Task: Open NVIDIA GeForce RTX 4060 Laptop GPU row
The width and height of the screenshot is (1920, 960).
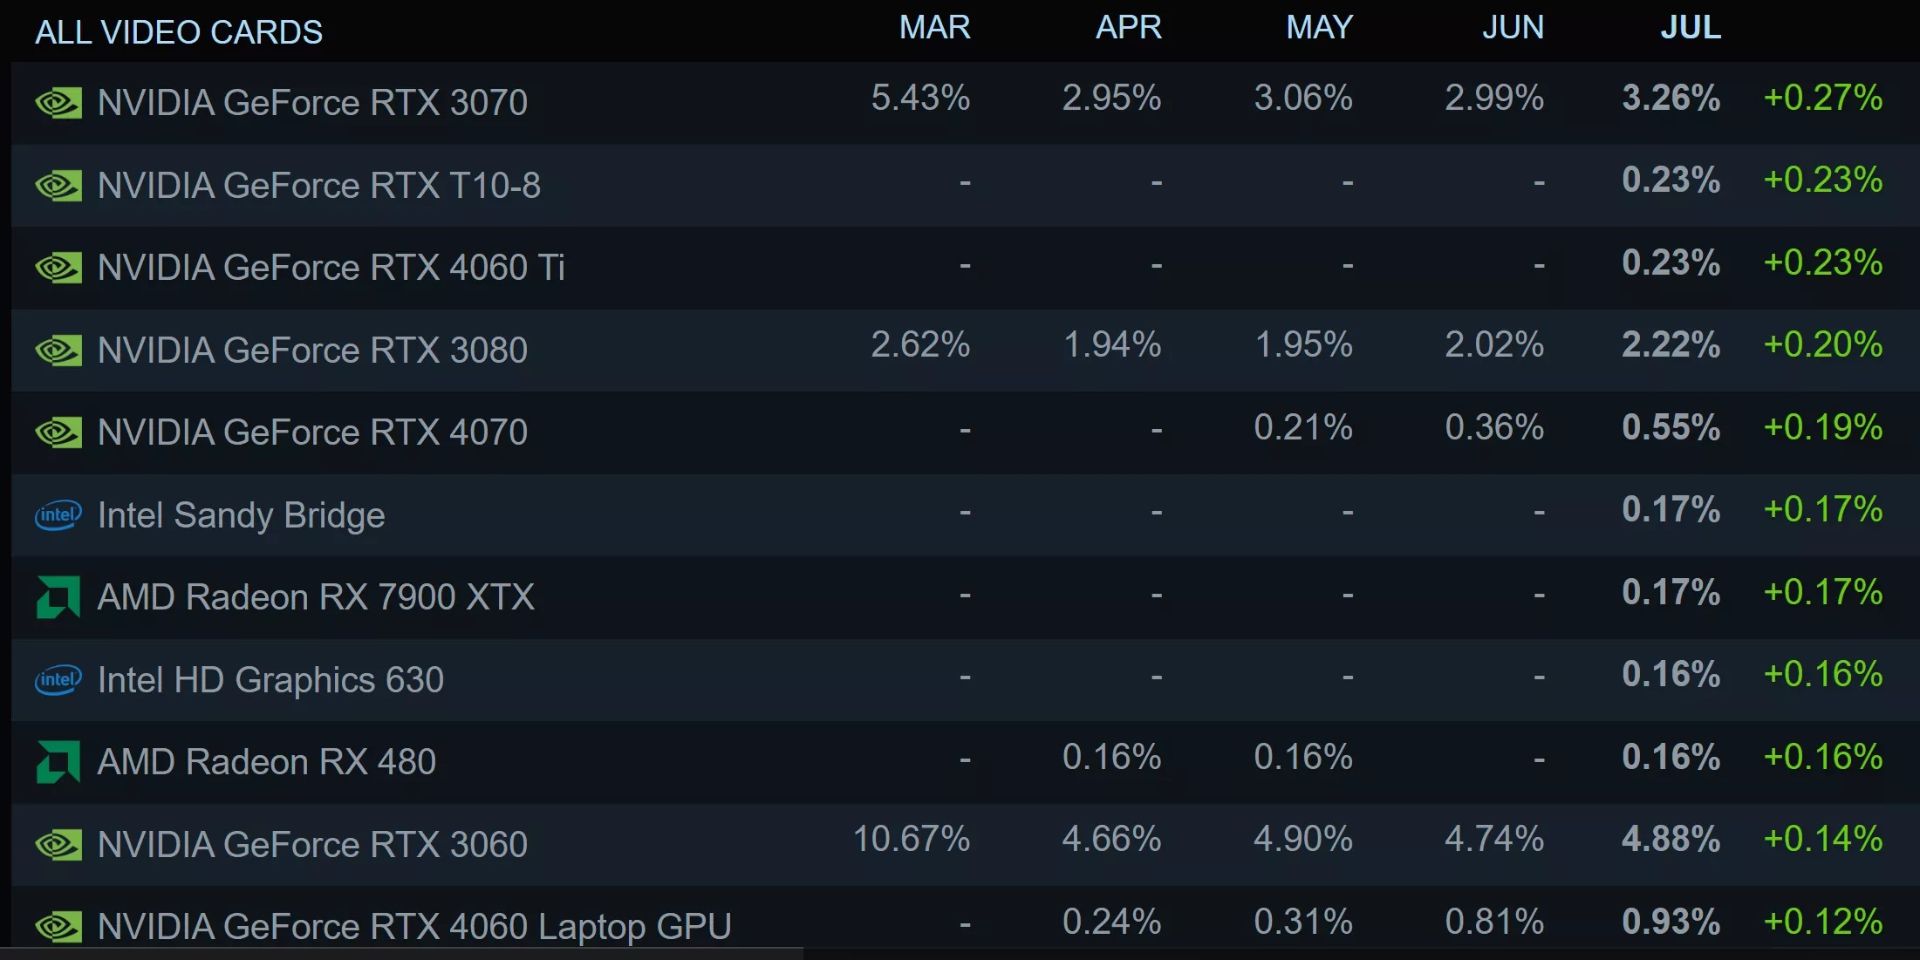Action: [414, 926]
